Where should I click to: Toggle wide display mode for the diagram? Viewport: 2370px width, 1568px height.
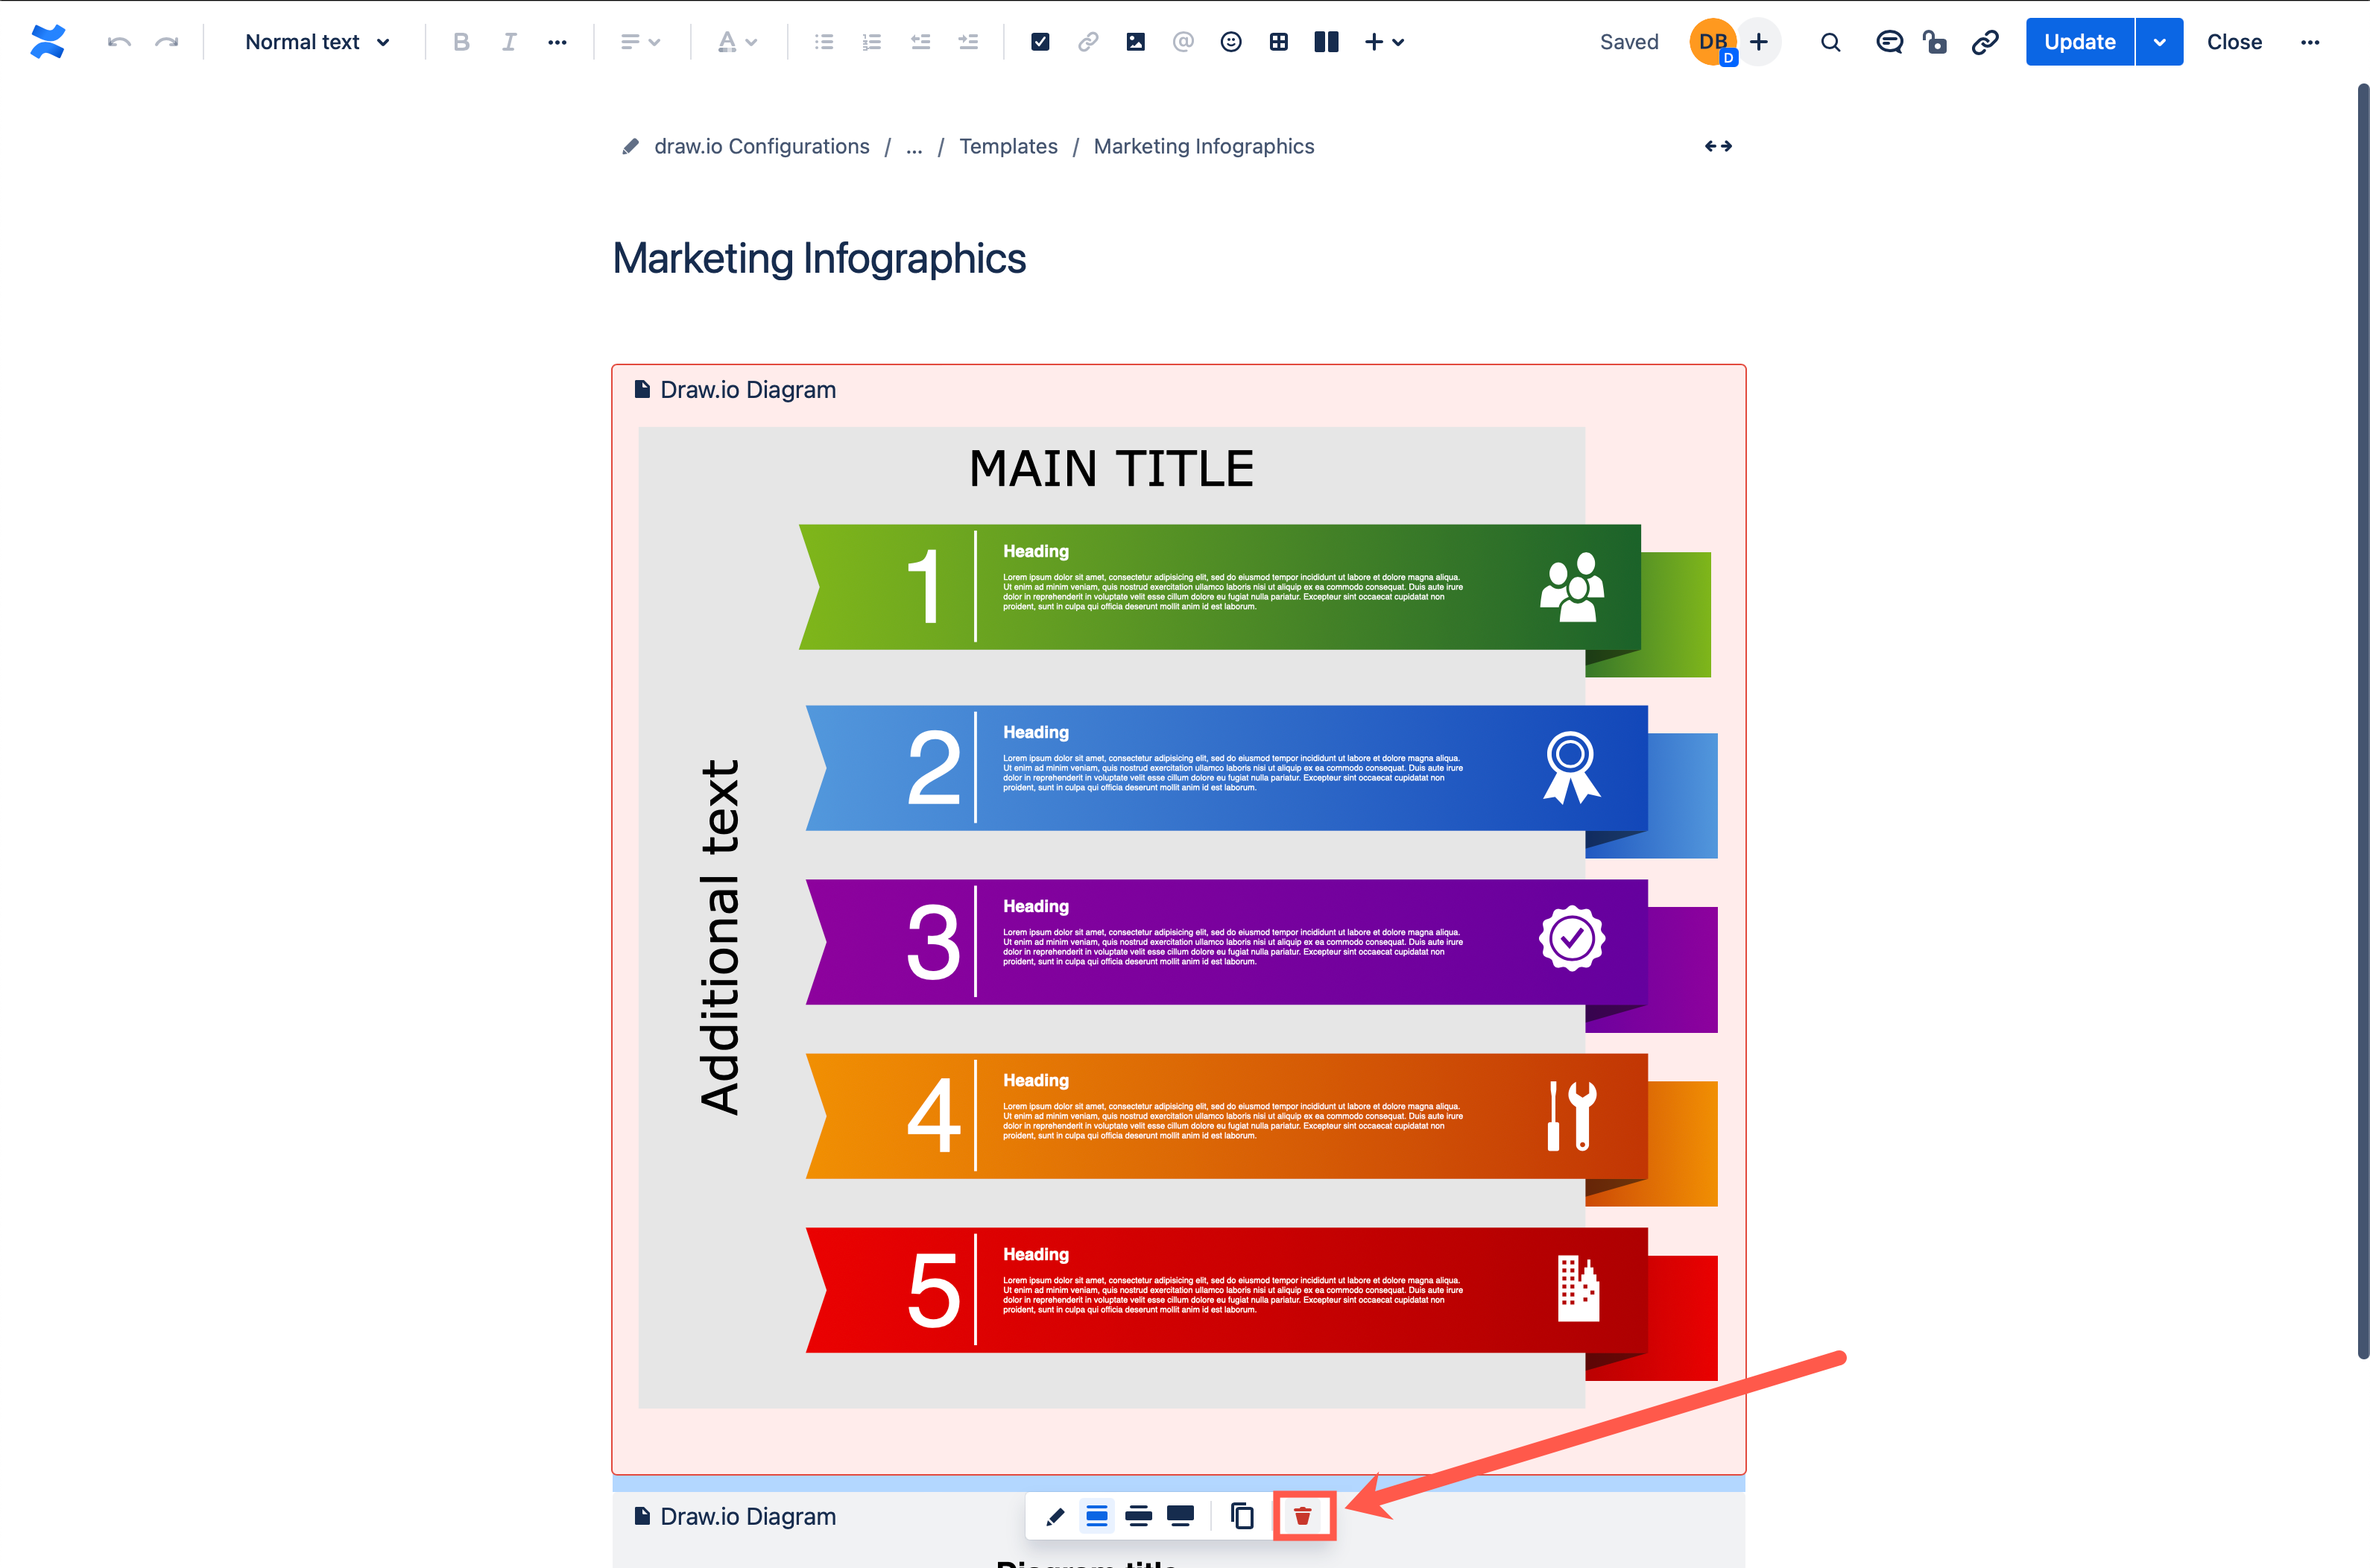tap(1139, 1516)
